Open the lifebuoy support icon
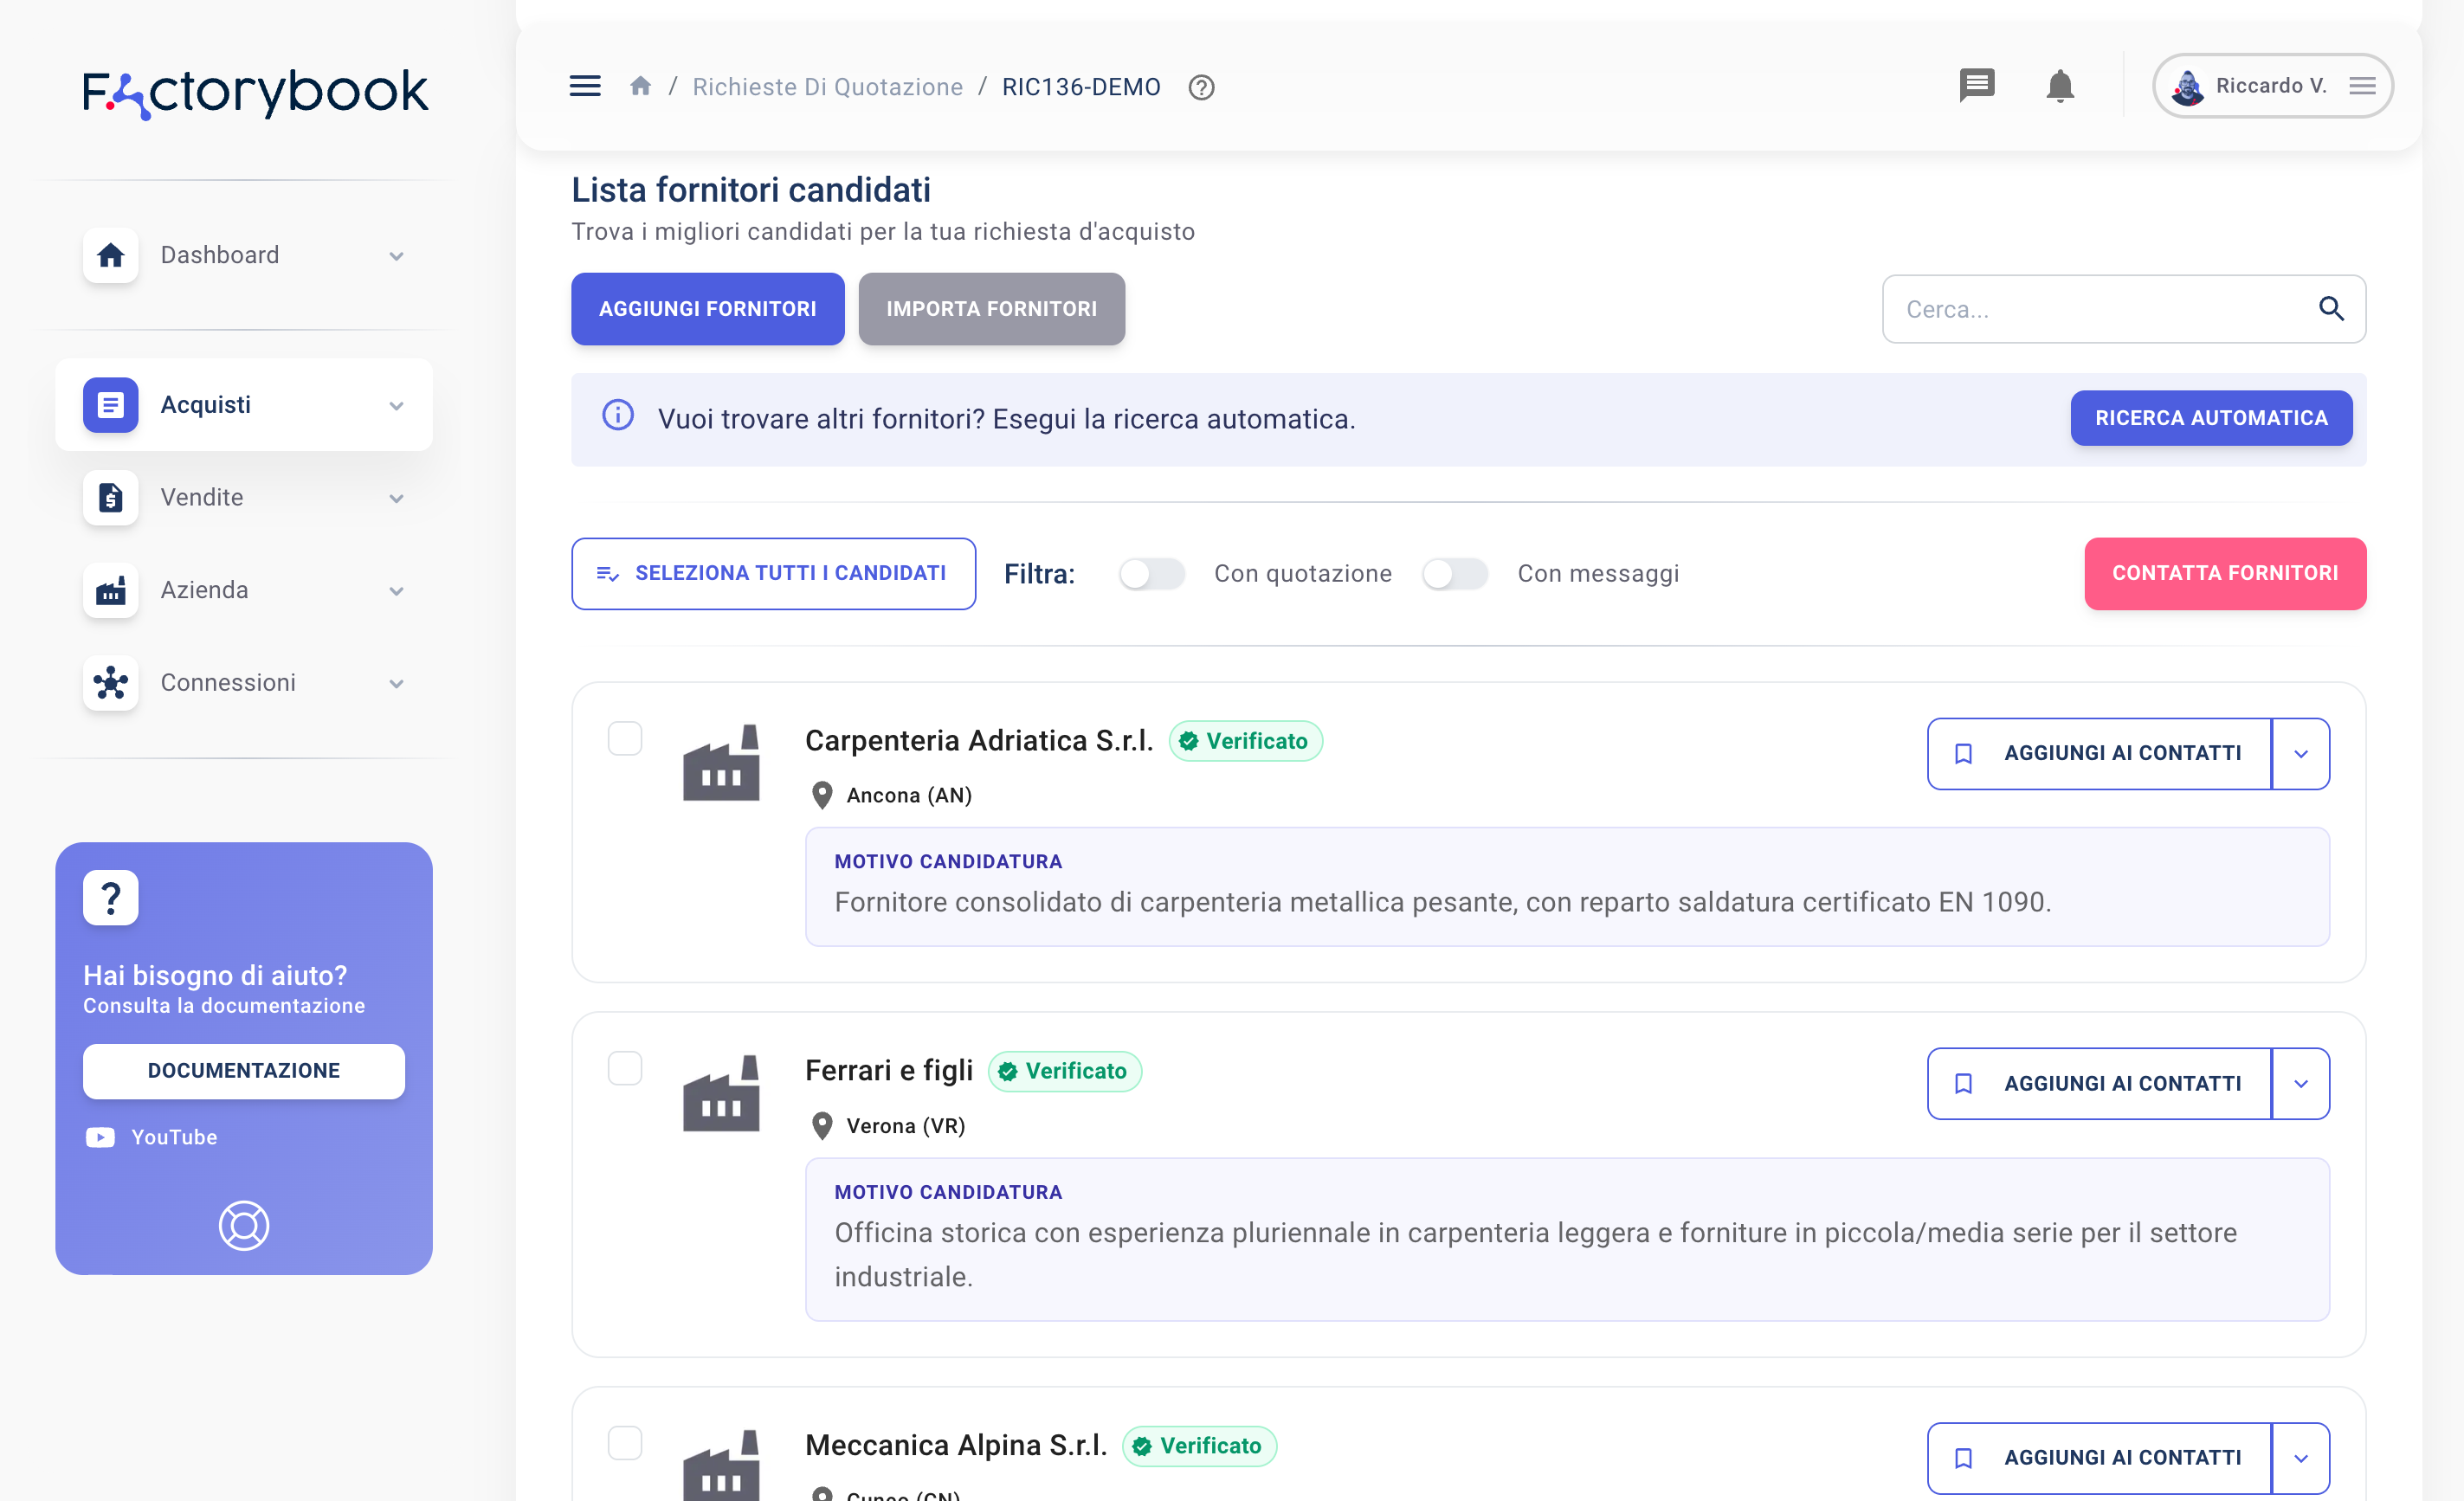This screenshot has width=2464, height=1501. point(244,1225)
